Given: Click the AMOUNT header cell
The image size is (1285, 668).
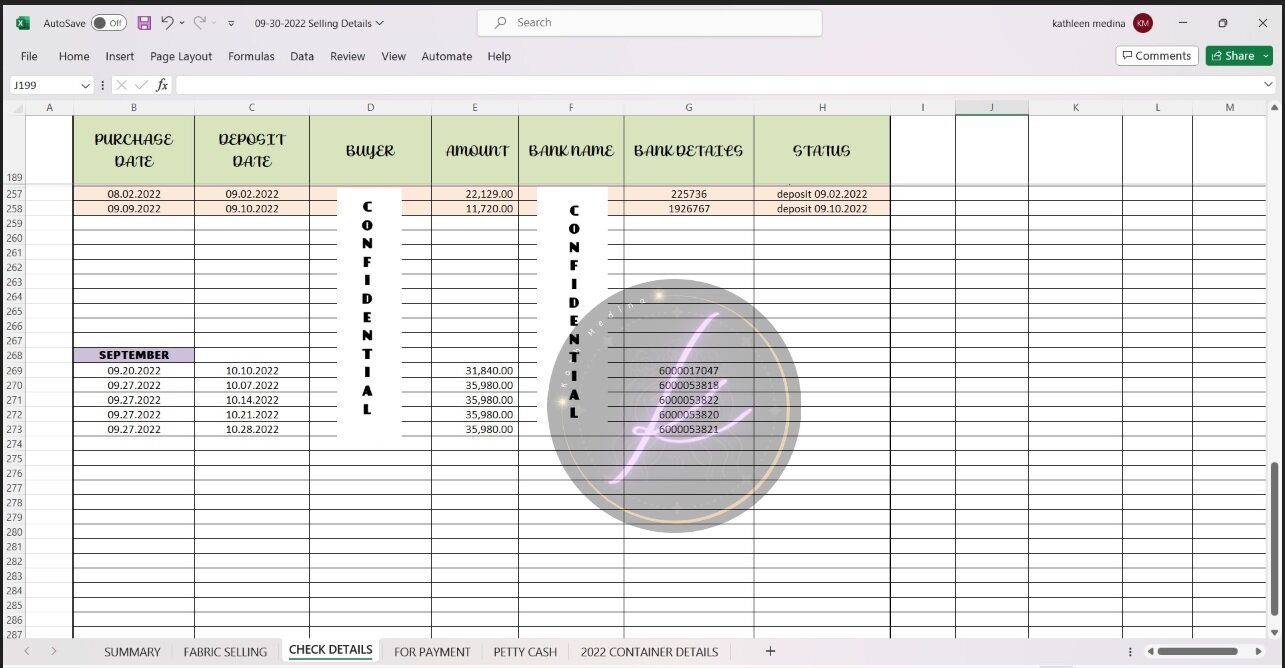Looking at the screenshot, I should point(475,150).
